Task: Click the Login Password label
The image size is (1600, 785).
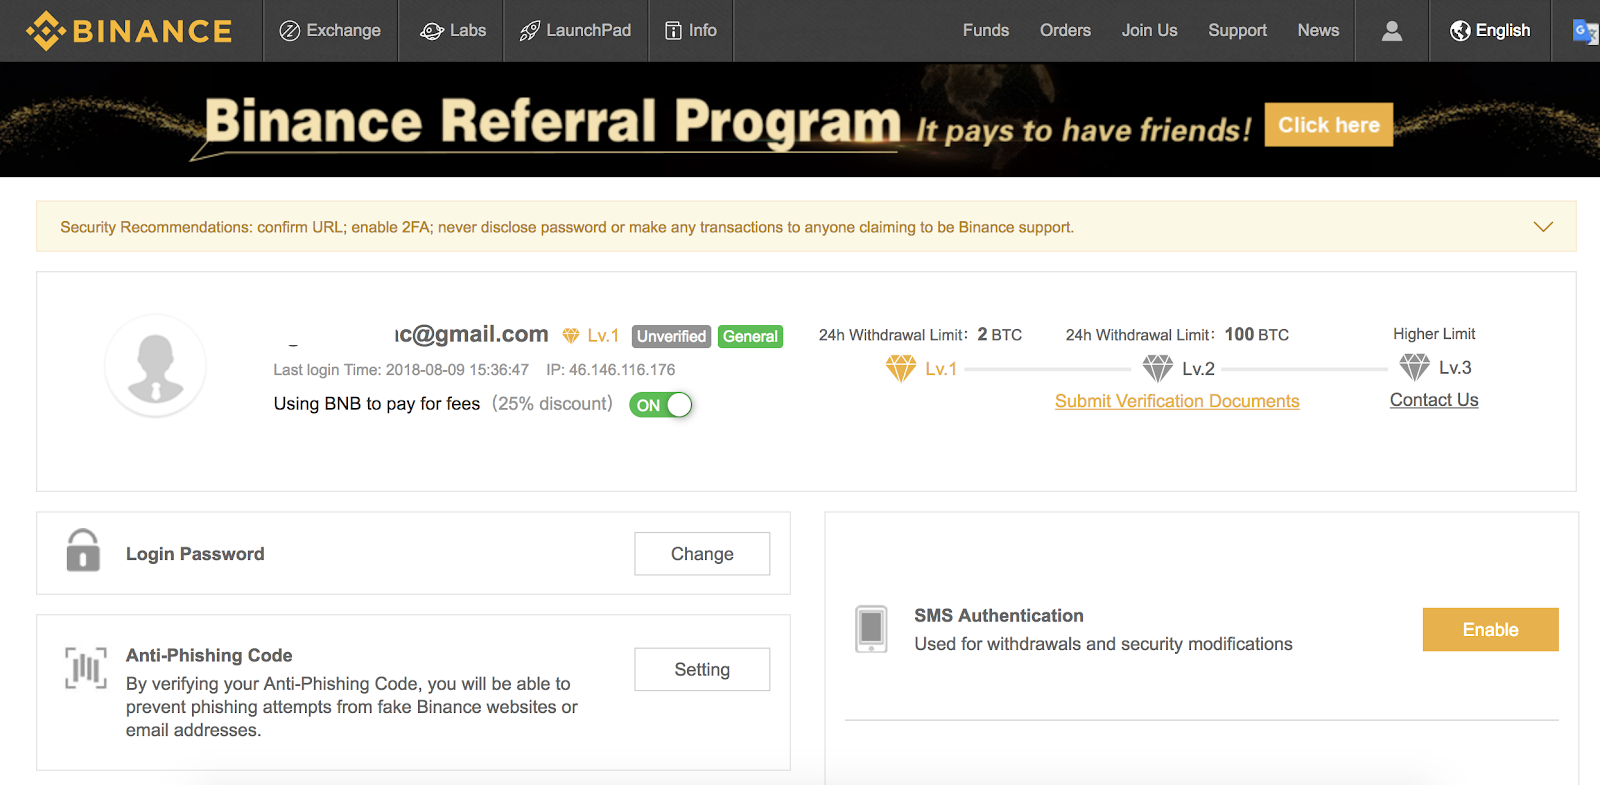Action: click(195, 554)
